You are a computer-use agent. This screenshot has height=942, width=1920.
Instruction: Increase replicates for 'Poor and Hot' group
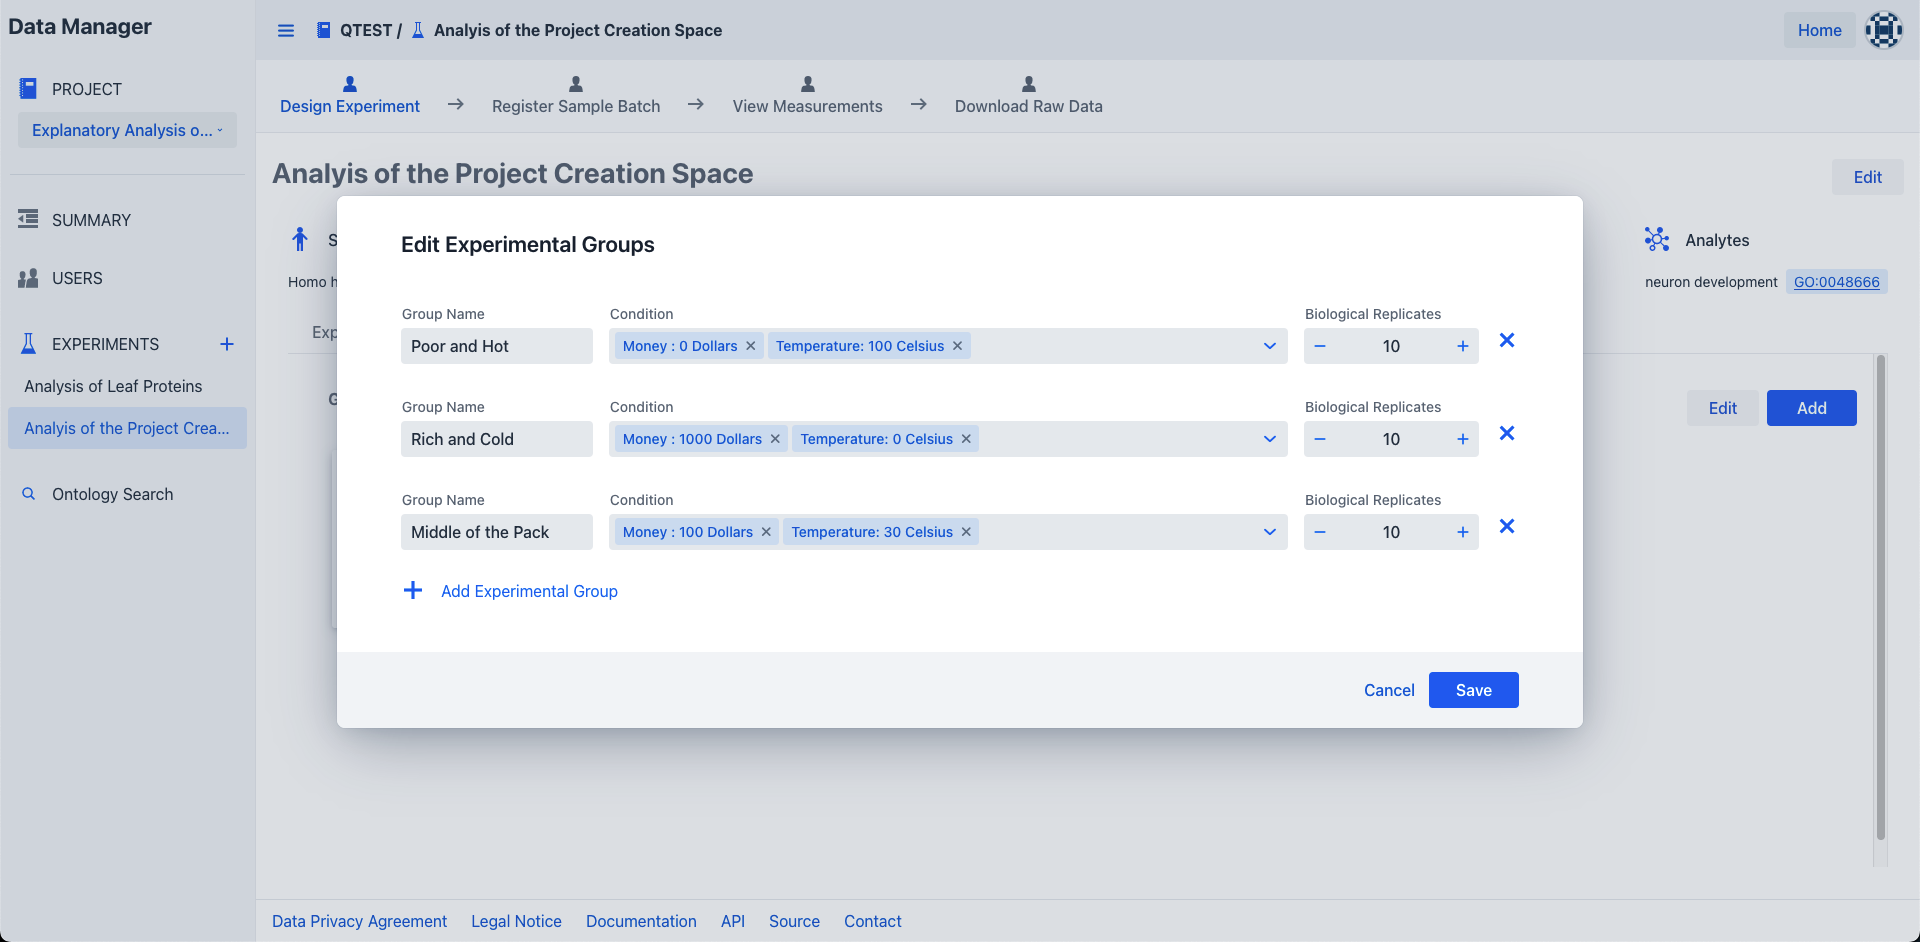coord(1462,346)
